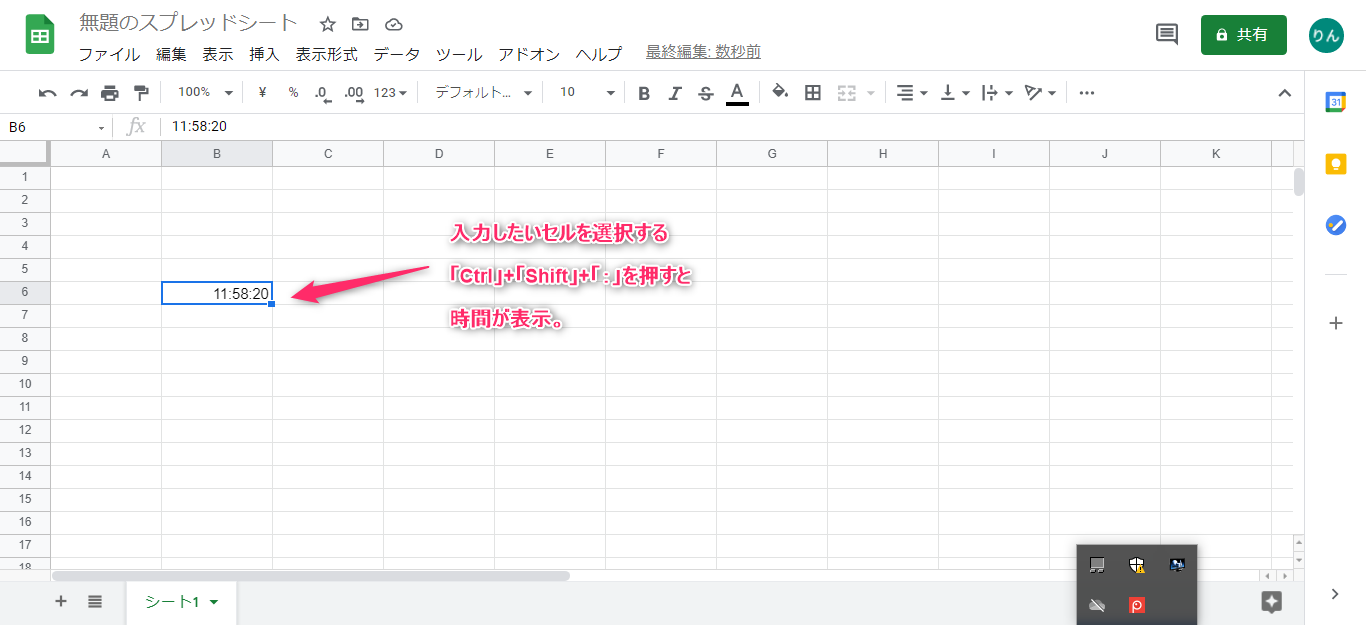
Task: Open the cell borders tool
Action: [x=813, y=93]
